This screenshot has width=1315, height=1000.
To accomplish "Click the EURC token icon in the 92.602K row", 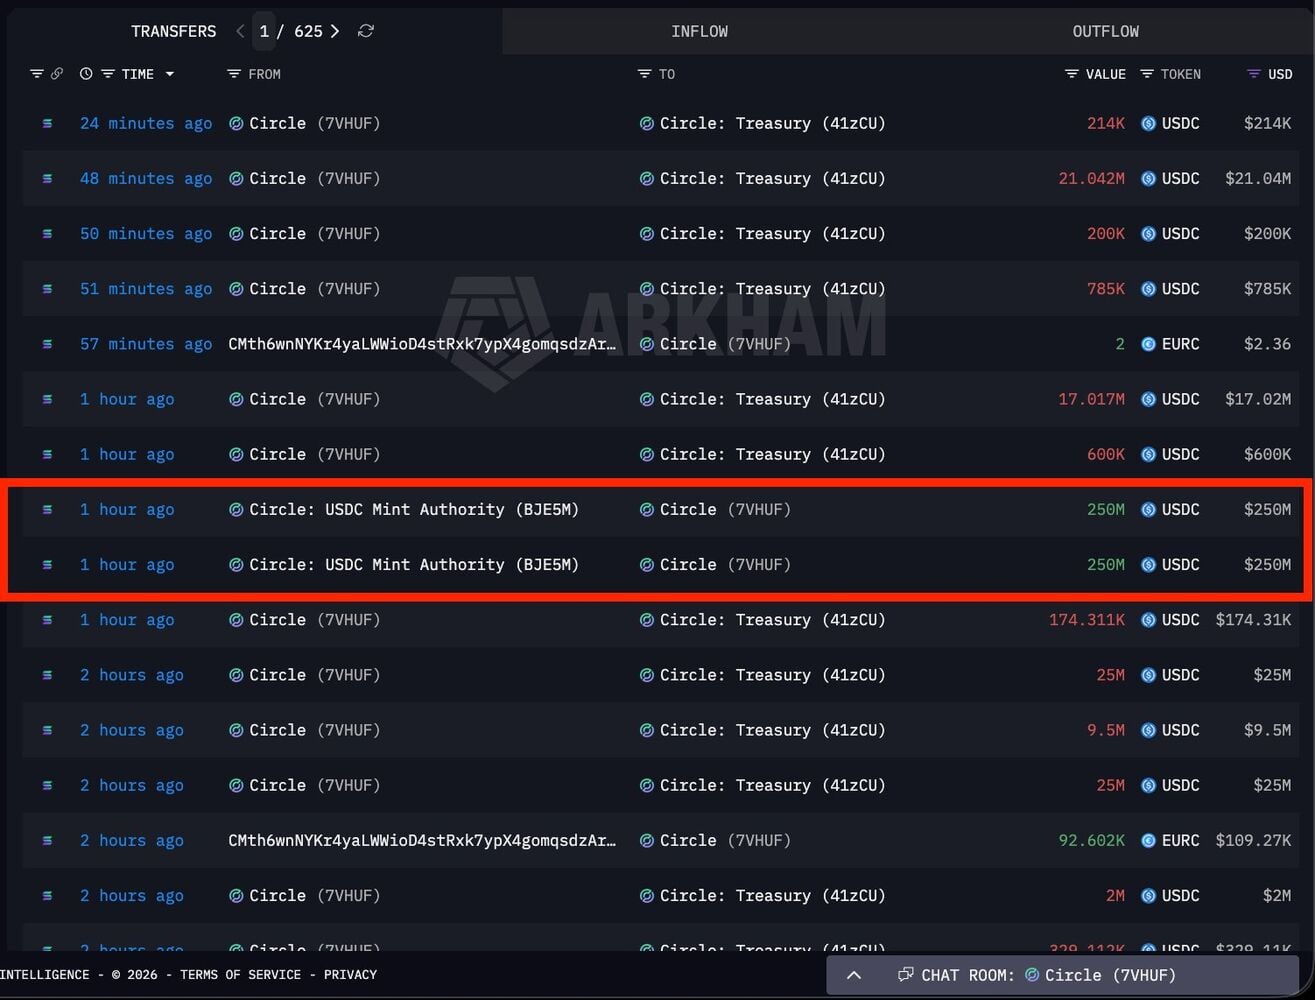I will click(x=1149, y=840).
